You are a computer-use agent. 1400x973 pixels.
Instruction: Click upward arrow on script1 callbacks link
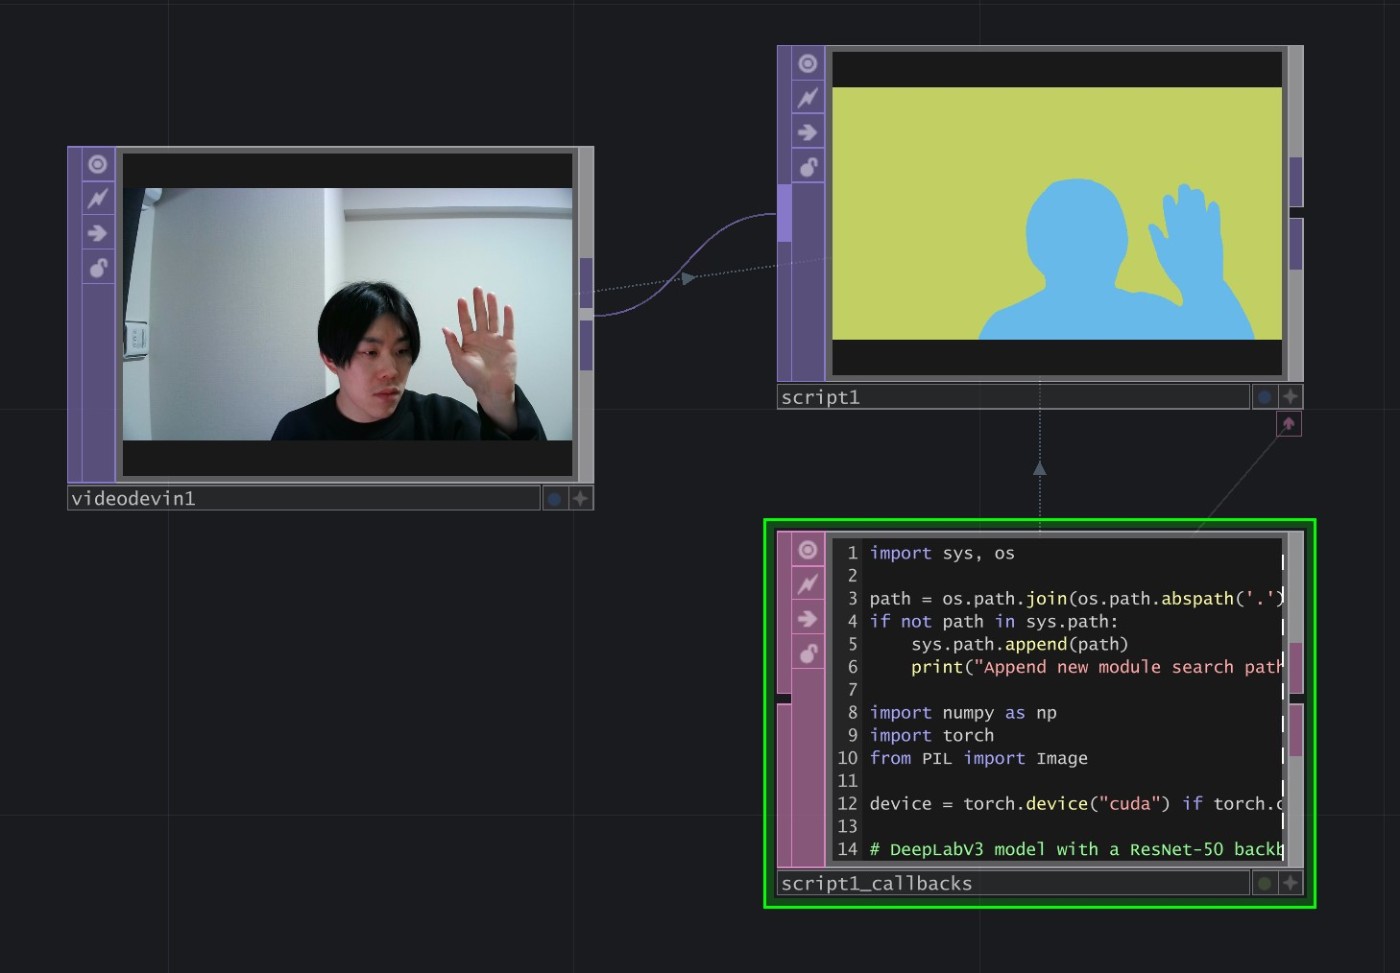click(1040, 468)
